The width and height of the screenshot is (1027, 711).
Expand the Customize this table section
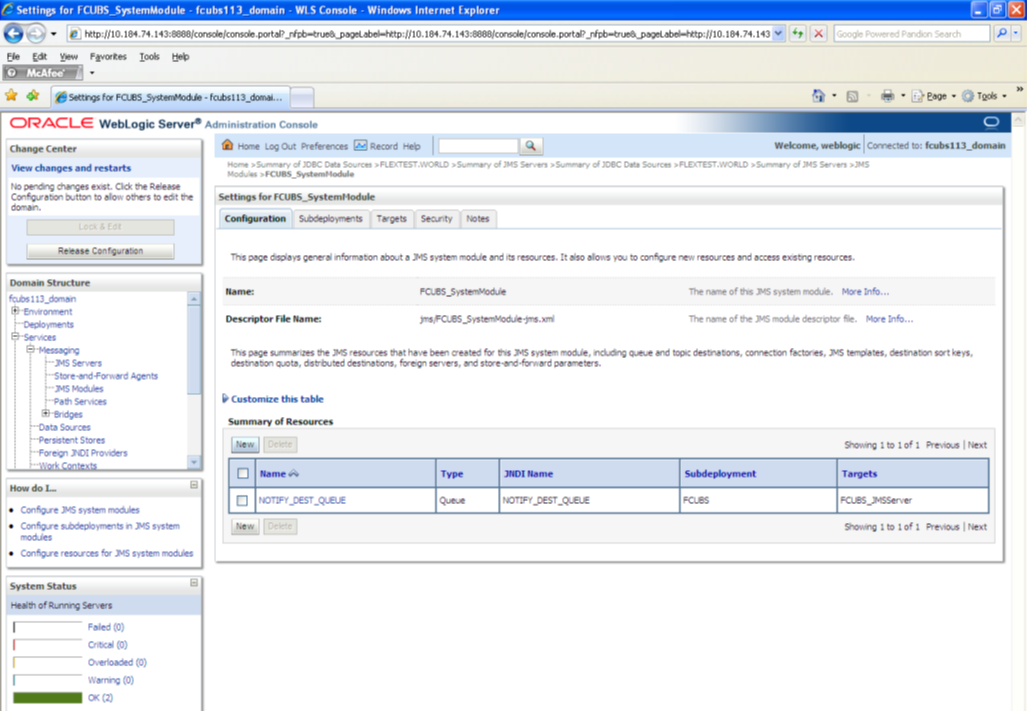pyautogui.click(x=273, y=399)
